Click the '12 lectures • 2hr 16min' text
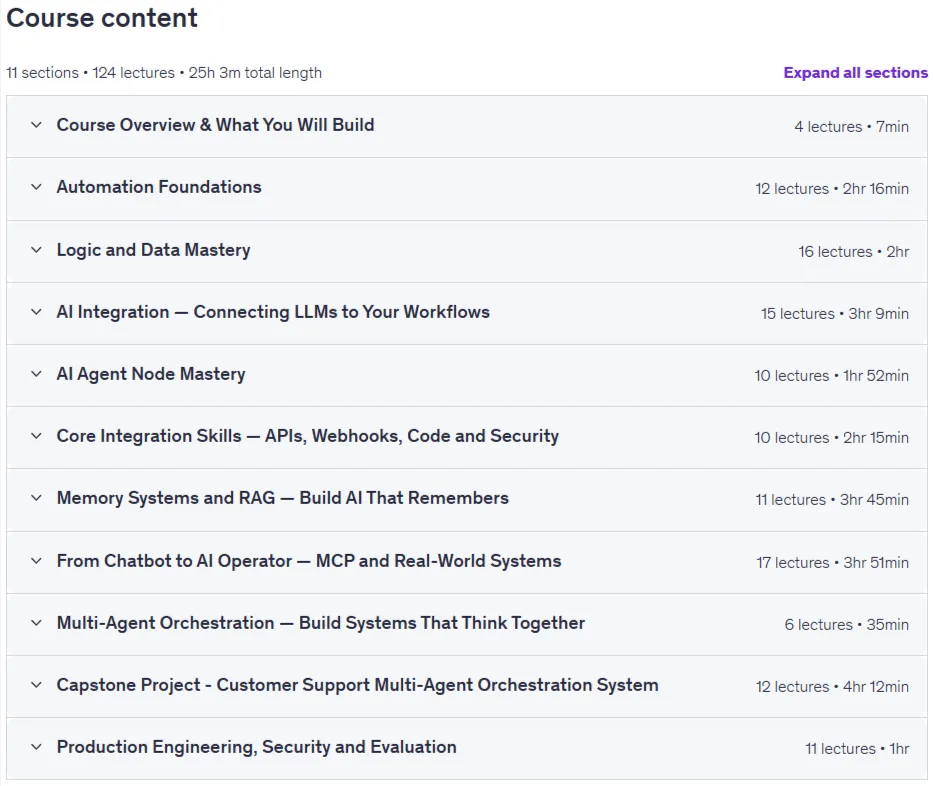Screen dimensions: 933x786 832,189
